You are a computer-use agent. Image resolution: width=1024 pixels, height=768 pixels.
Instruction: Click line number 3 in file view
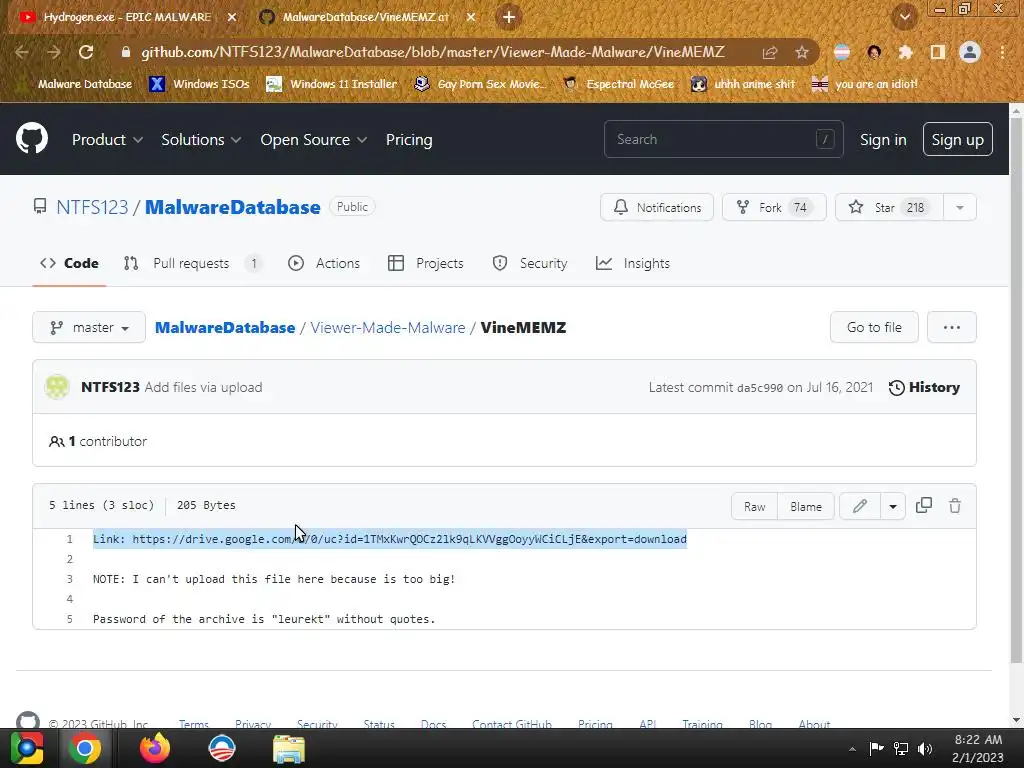(69, 579)
